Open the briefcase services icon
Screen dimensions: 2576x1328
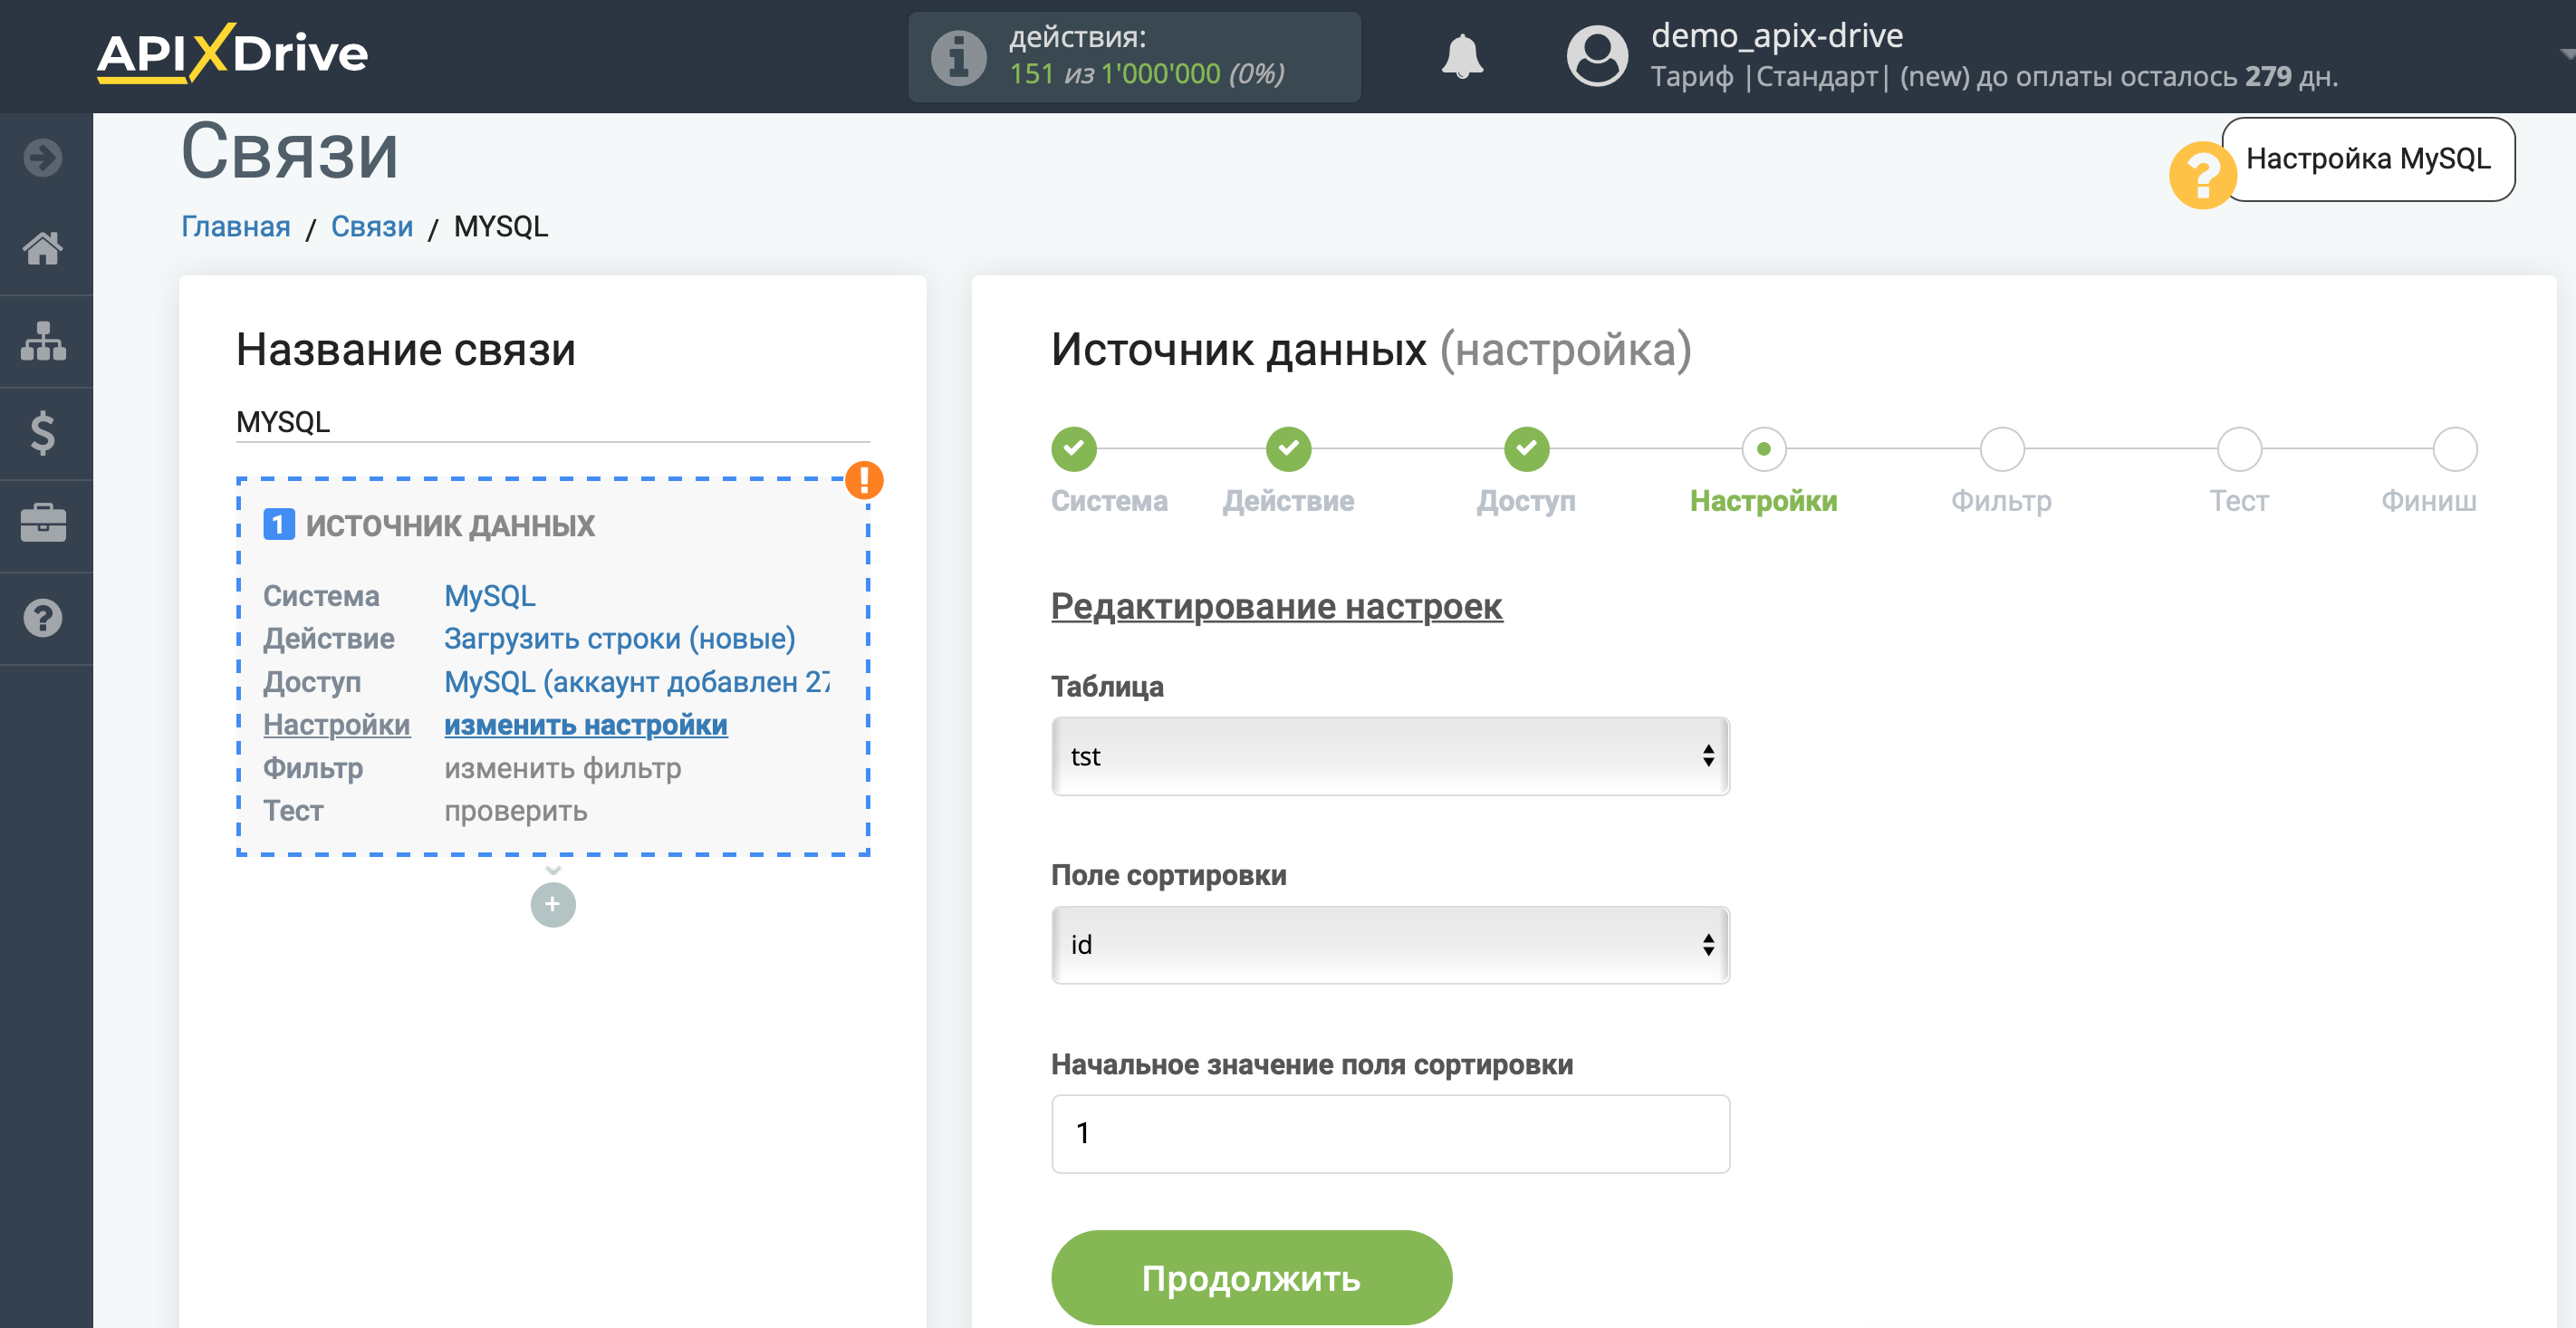pyautogui.click(x=43, y=524)
